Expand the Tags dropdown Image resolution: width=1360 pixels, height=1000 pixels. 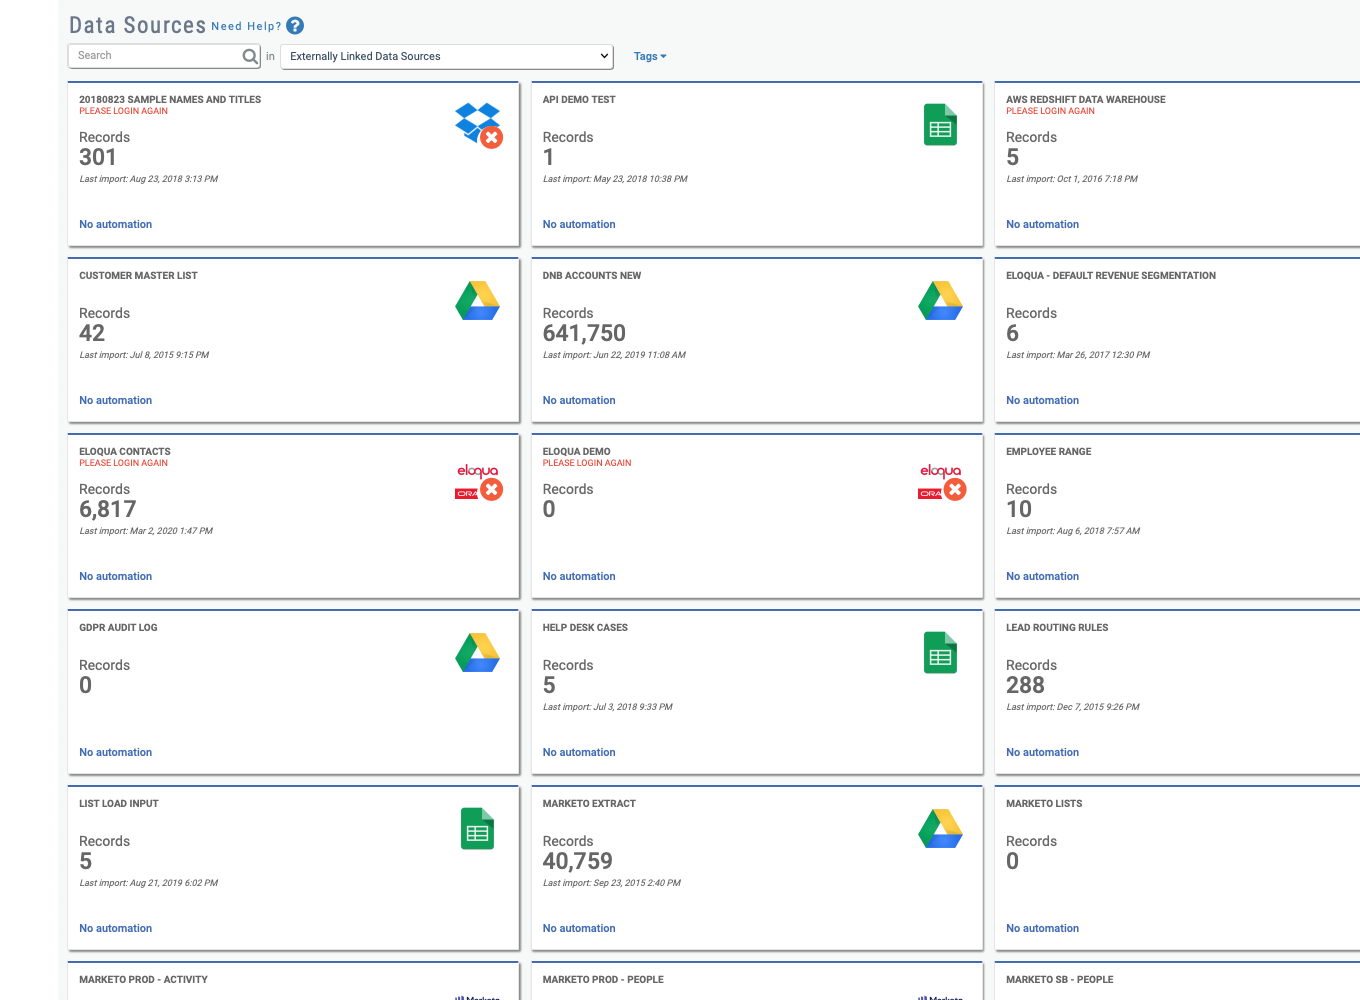(x=650, y=57)
